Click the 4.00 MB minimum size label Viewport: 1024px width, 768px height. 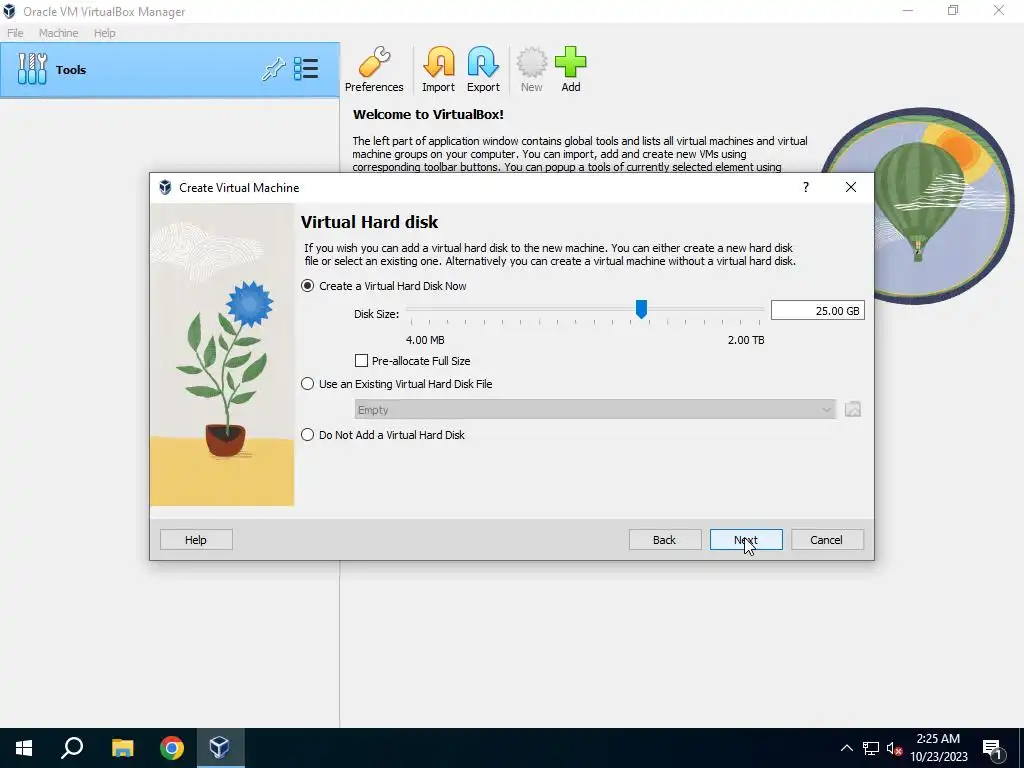(425, 340)
